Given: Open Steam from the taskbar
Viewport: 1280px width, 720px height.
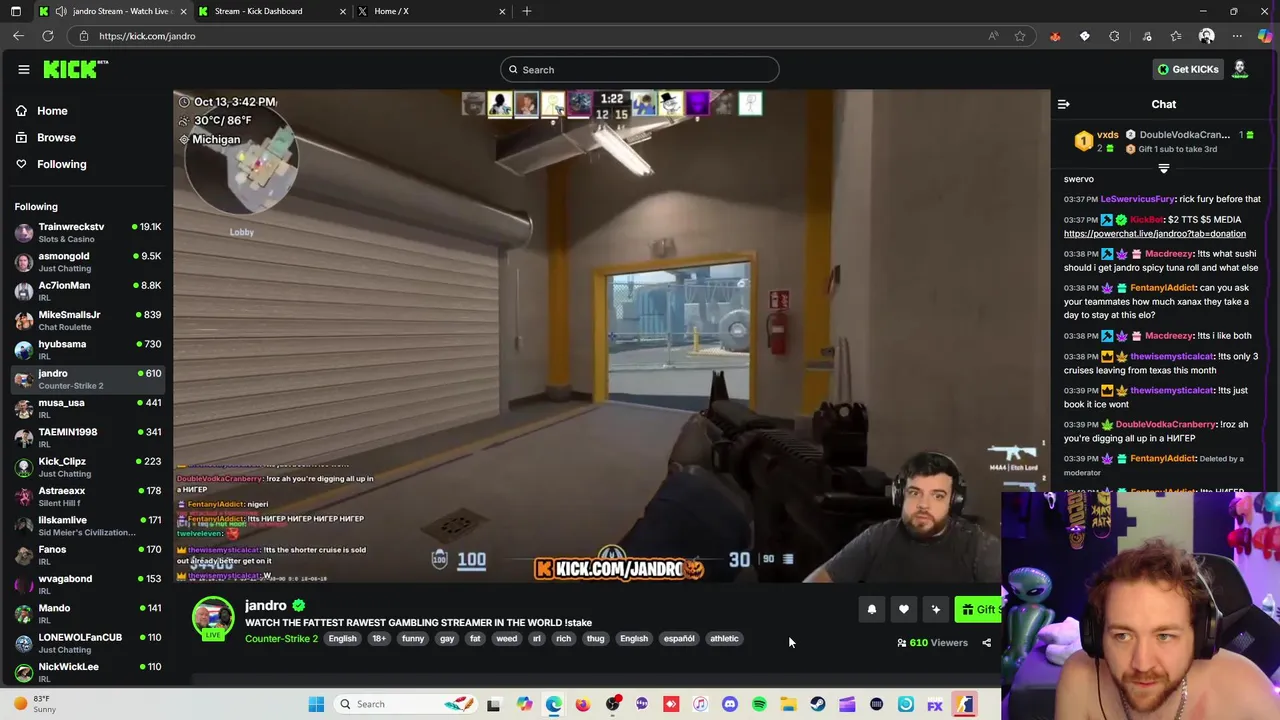Looking at the screenshot, I should coord(818,704).
